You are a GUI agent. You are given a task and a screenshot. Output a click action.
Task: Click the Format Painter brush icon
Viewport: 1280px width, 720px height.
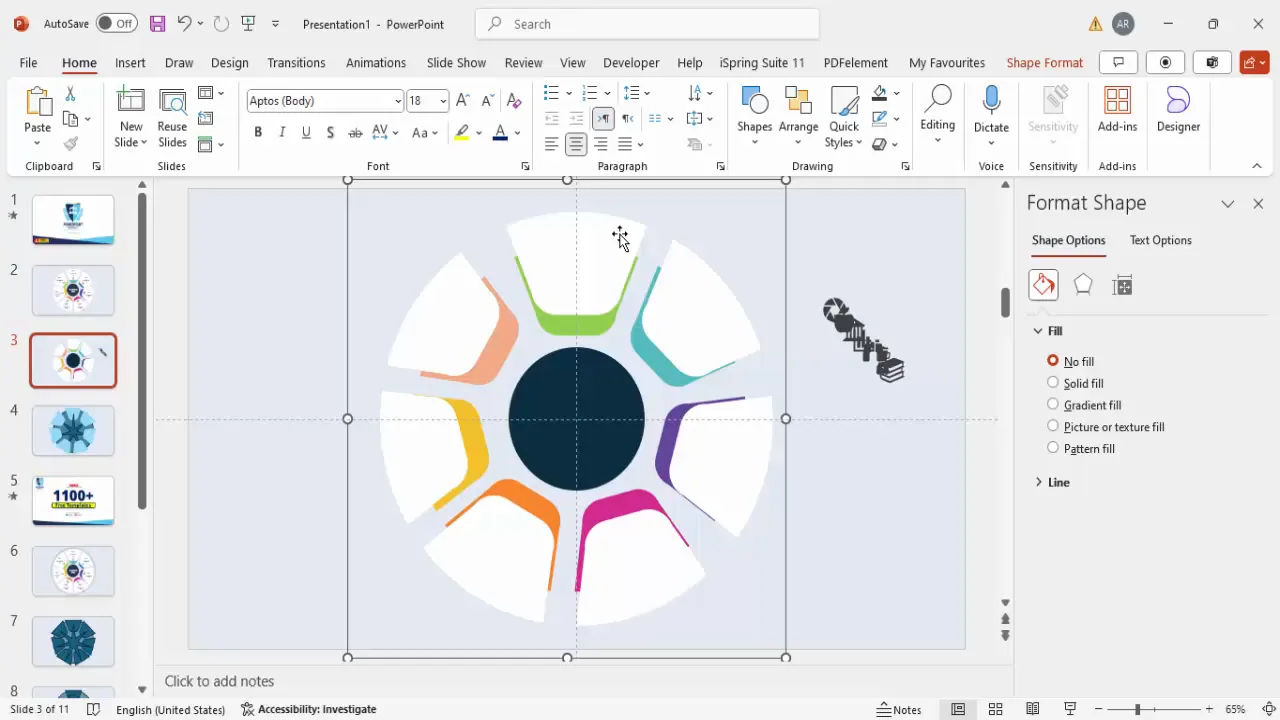coord(70,144)
